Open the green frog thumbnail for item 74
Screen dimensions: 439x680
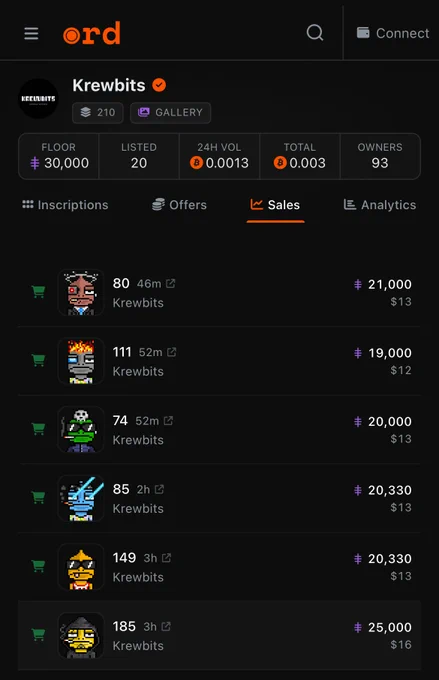(81, 429)
